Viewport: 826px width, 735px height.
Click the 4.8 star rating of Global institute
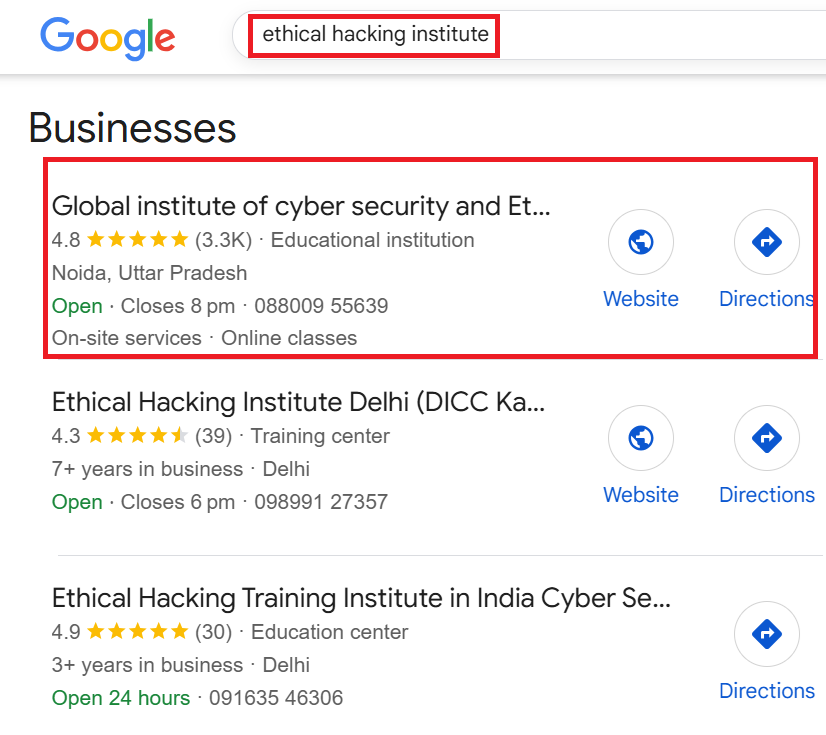tap(137, 240)
